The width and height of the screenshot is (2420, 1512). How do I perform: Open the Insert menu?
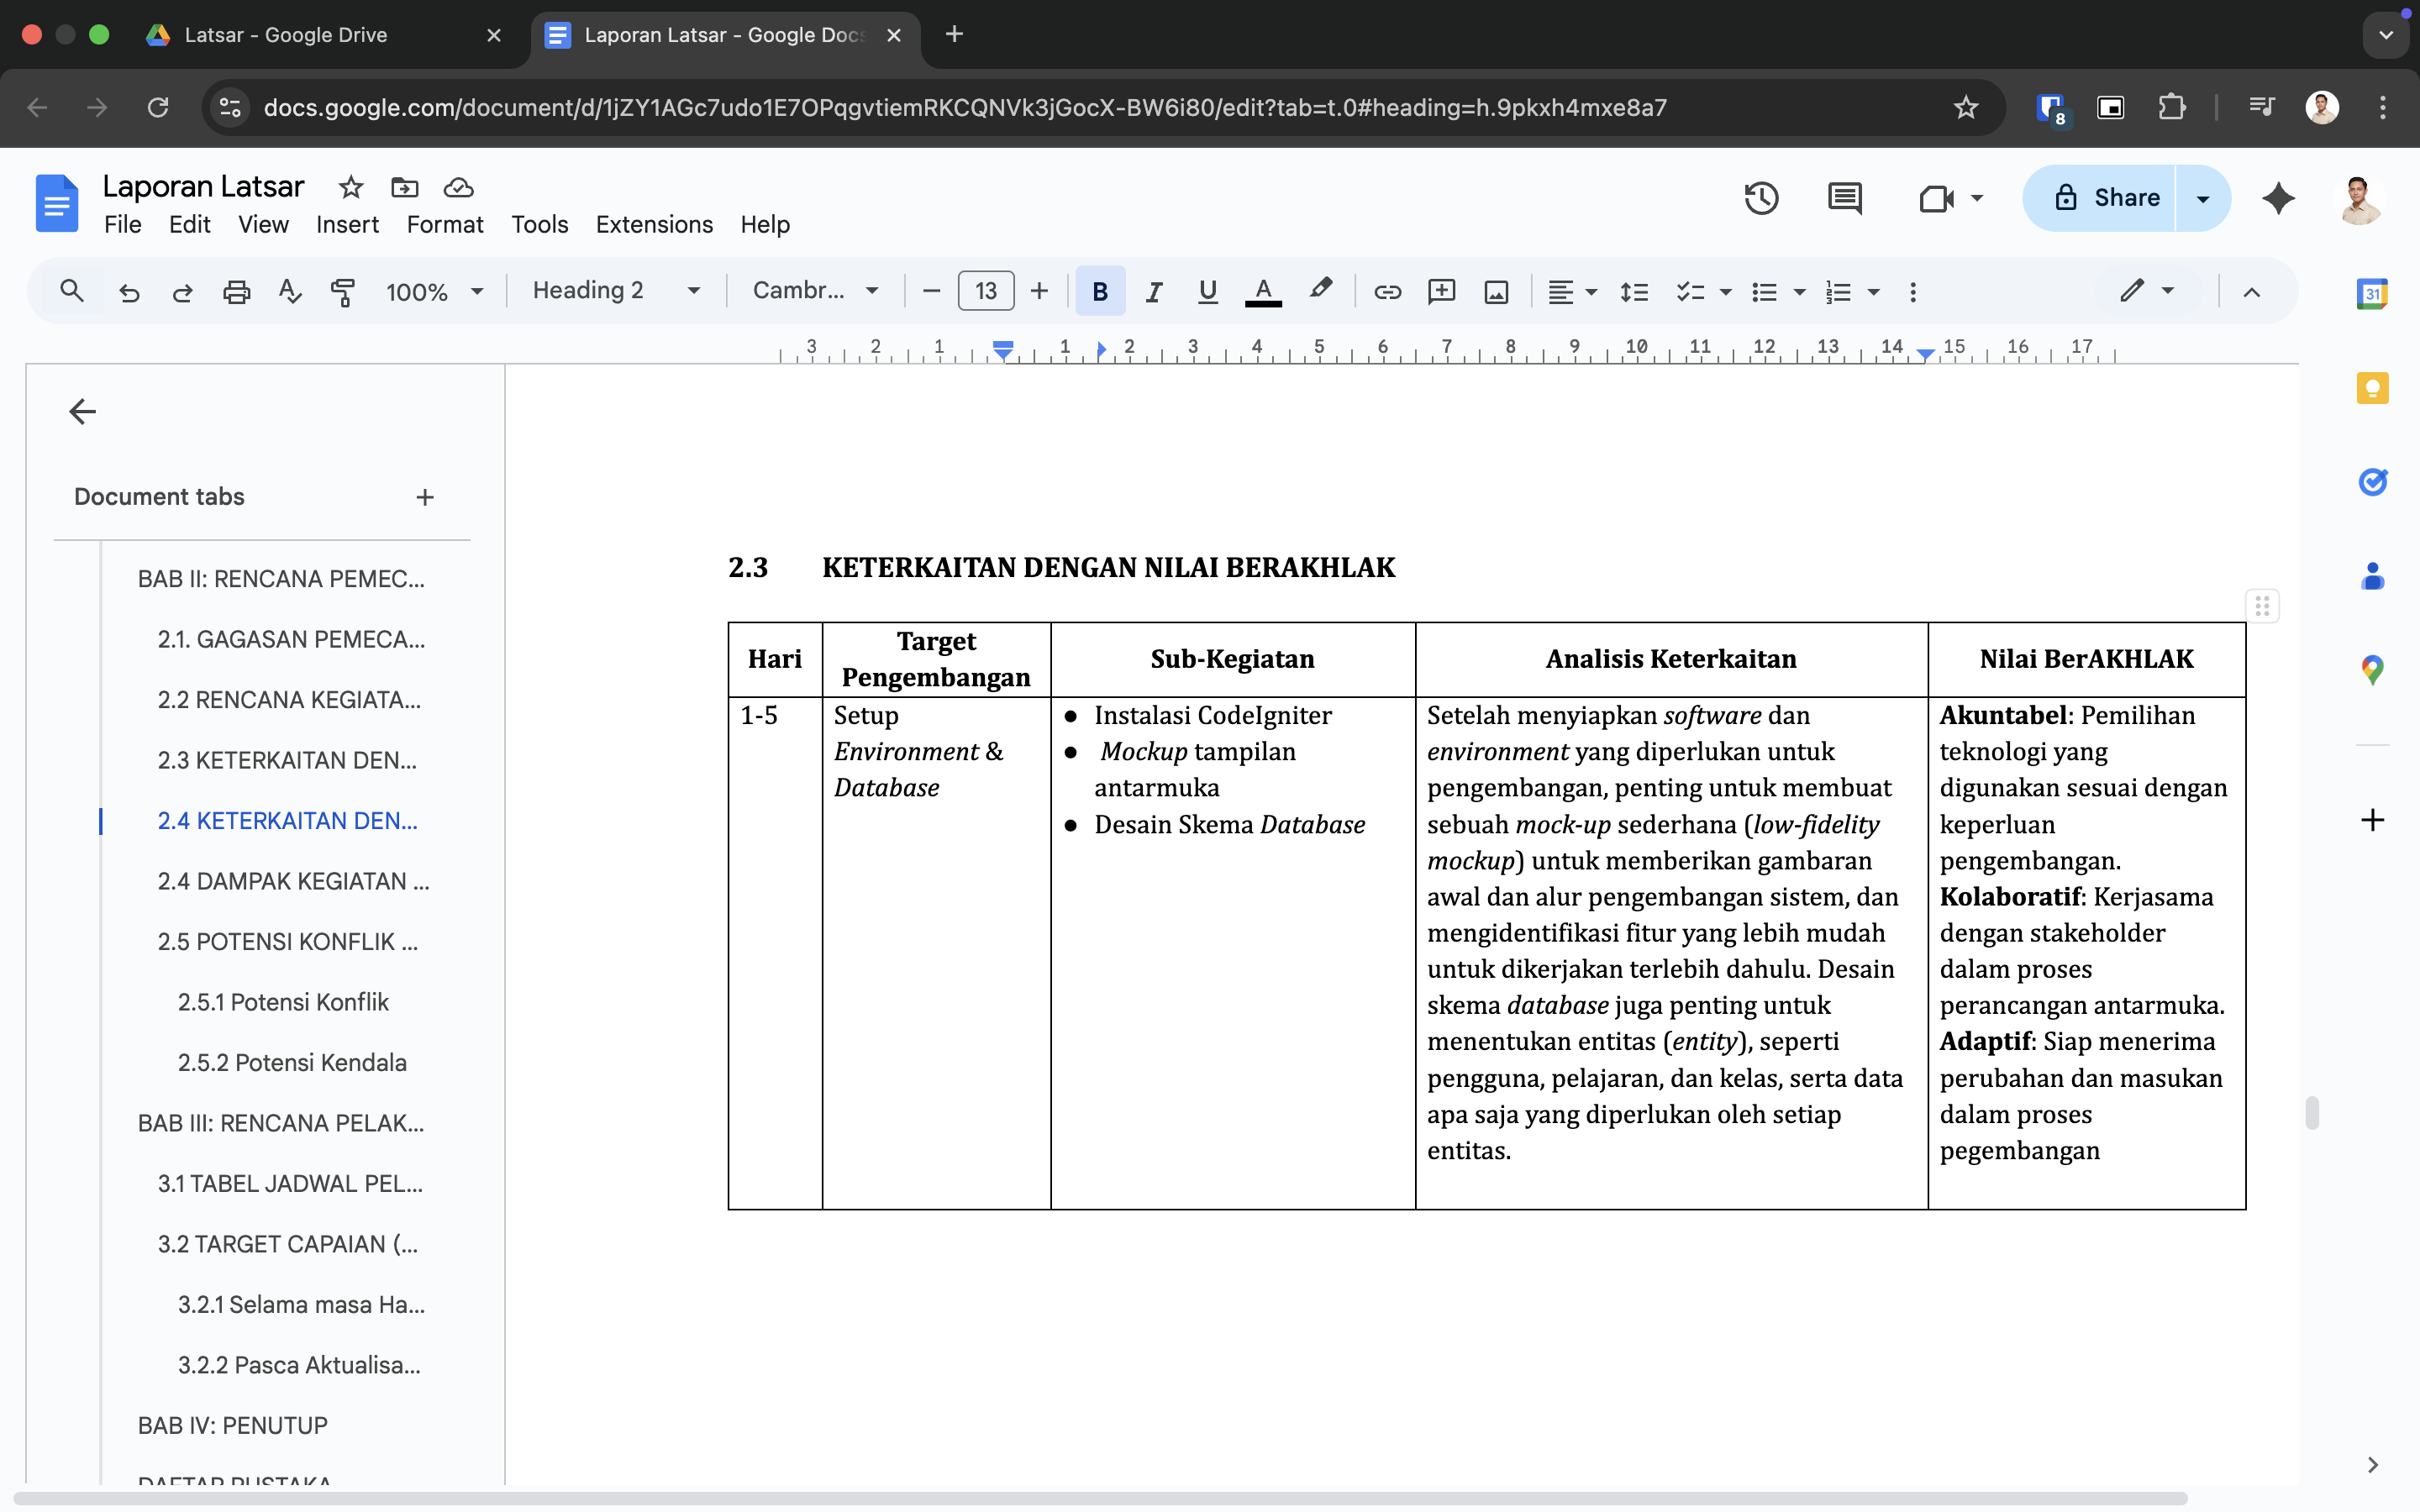pyautogui.click(x=347, y=224)
